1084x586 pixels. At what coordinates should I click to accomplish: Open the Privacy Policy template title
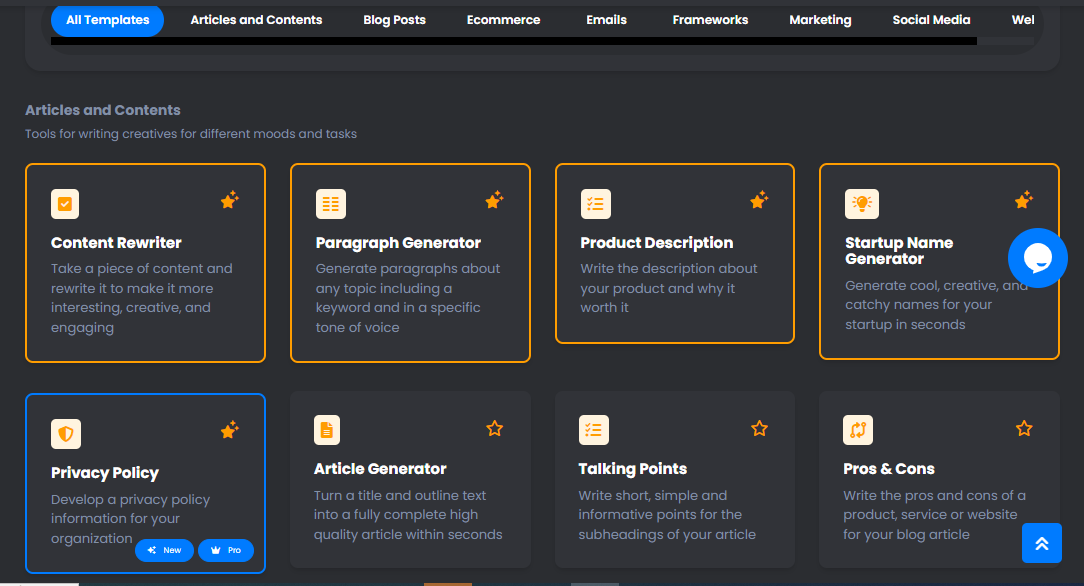tap(104, 473)
